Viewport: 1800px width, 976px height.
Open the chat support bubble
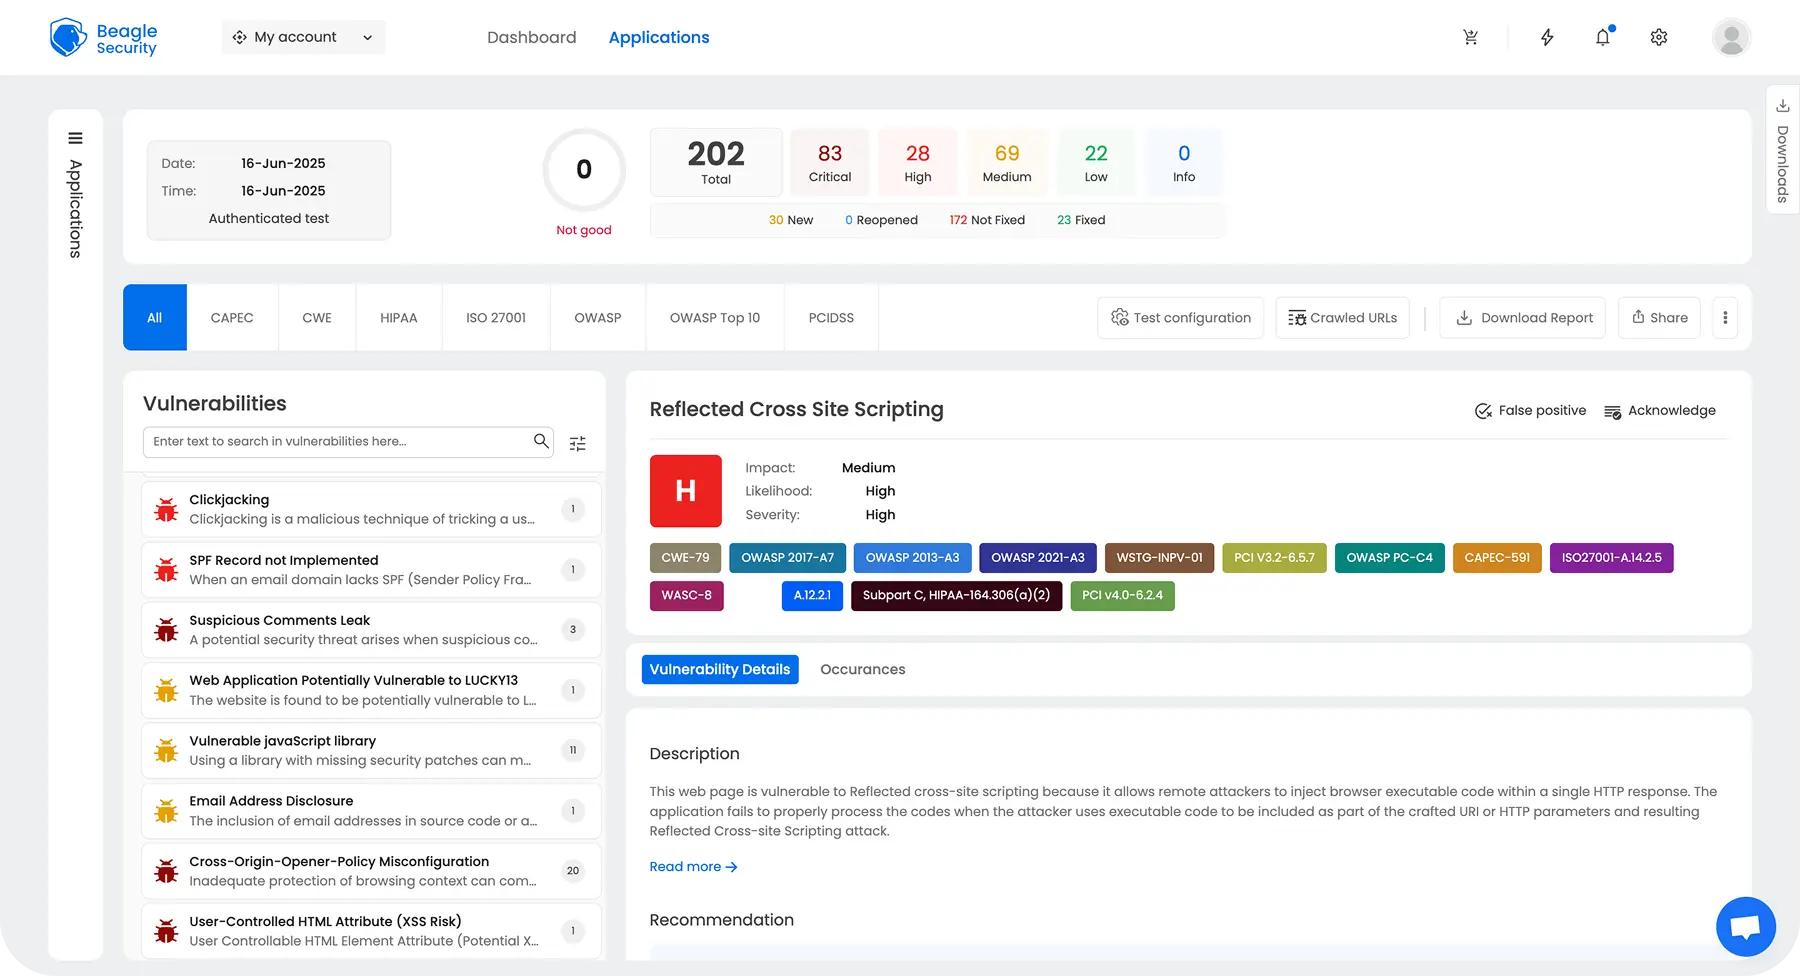click(x=1746, y=927)
